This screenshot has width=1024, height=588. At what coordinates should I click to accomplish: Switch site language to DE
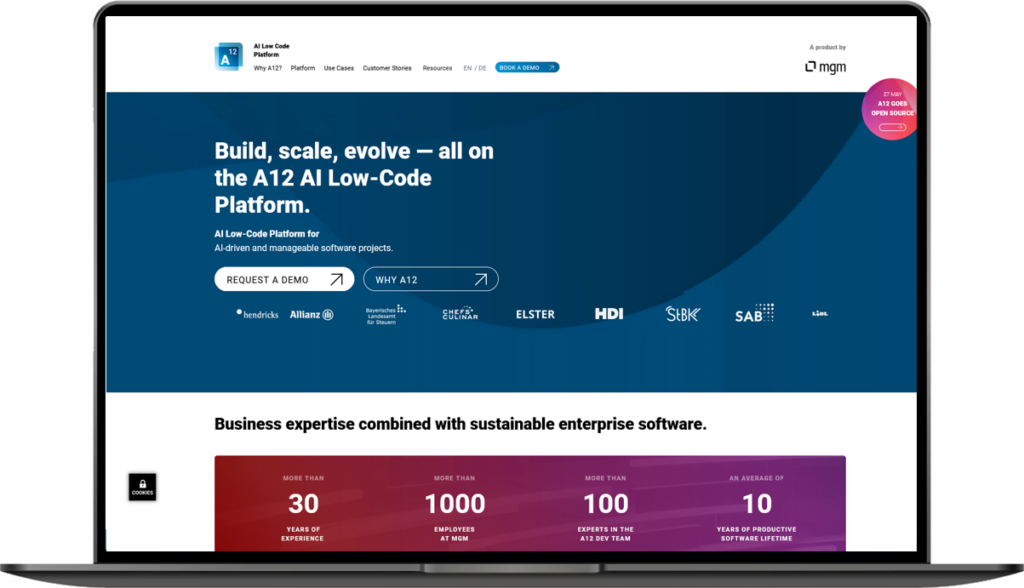tap(483, 68)
